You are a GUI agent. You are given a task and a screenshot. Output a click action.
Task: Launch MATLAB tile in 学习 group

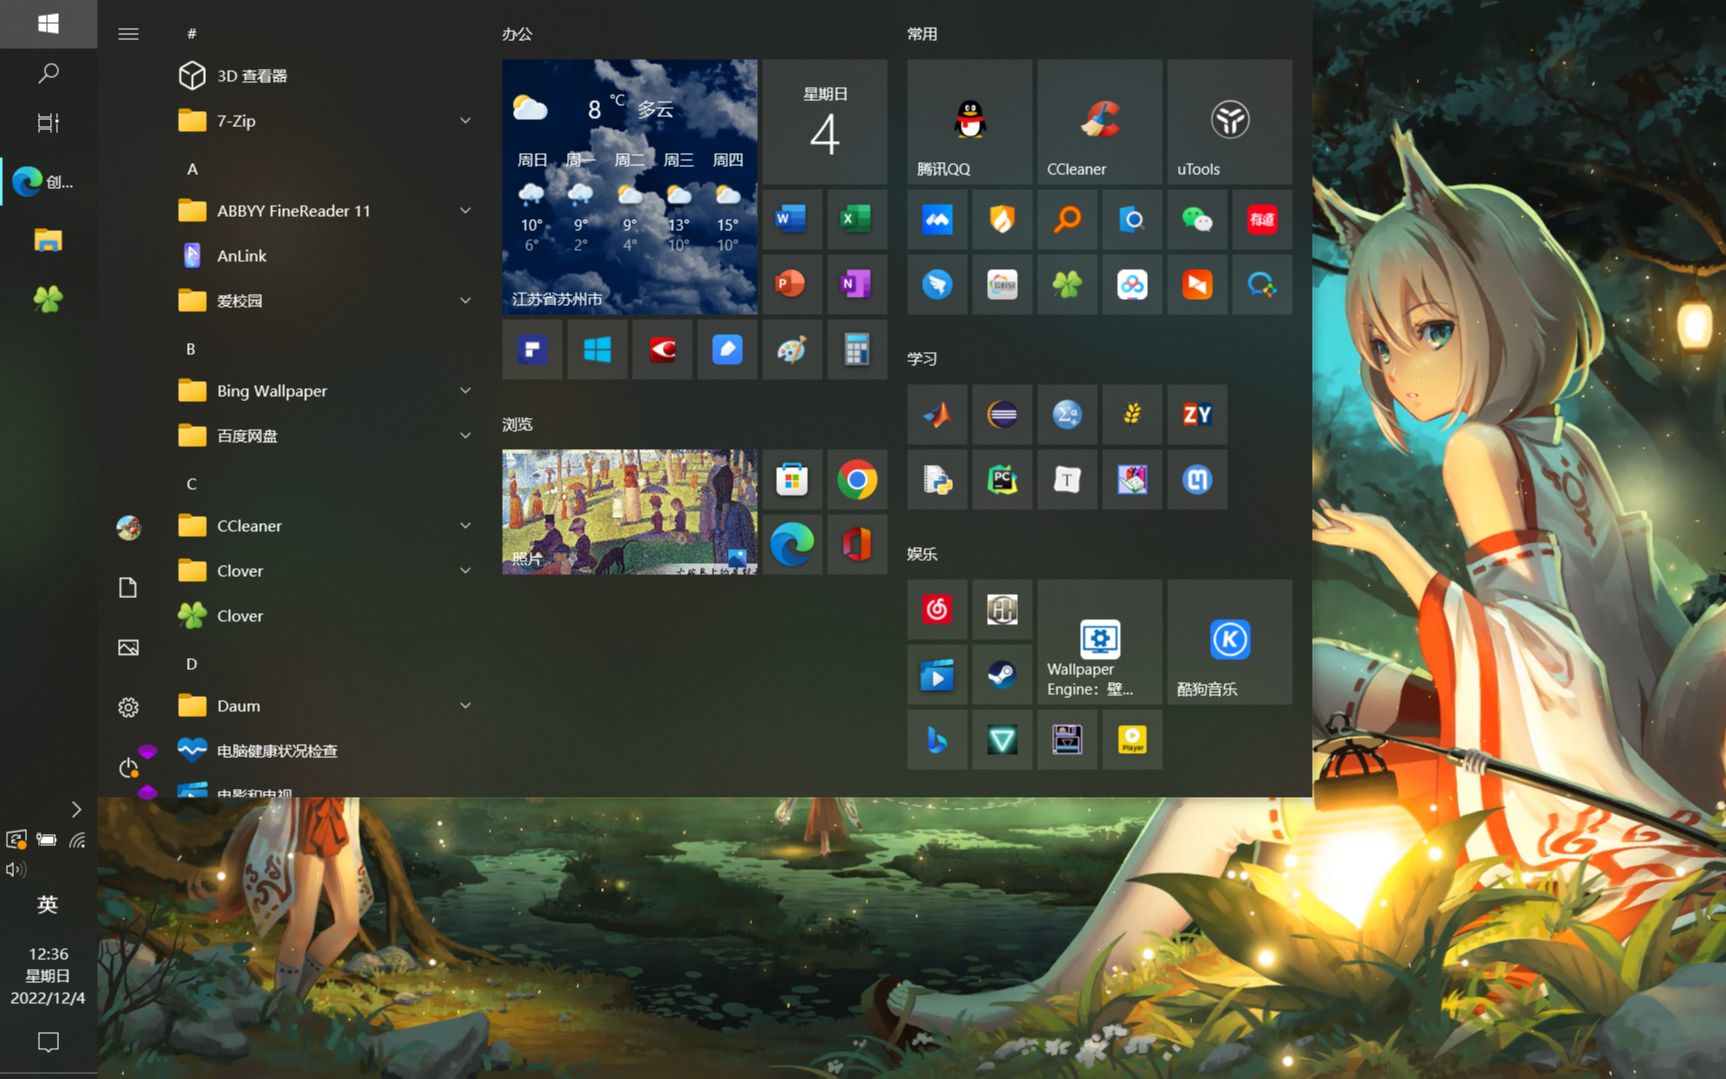(937, 414)
